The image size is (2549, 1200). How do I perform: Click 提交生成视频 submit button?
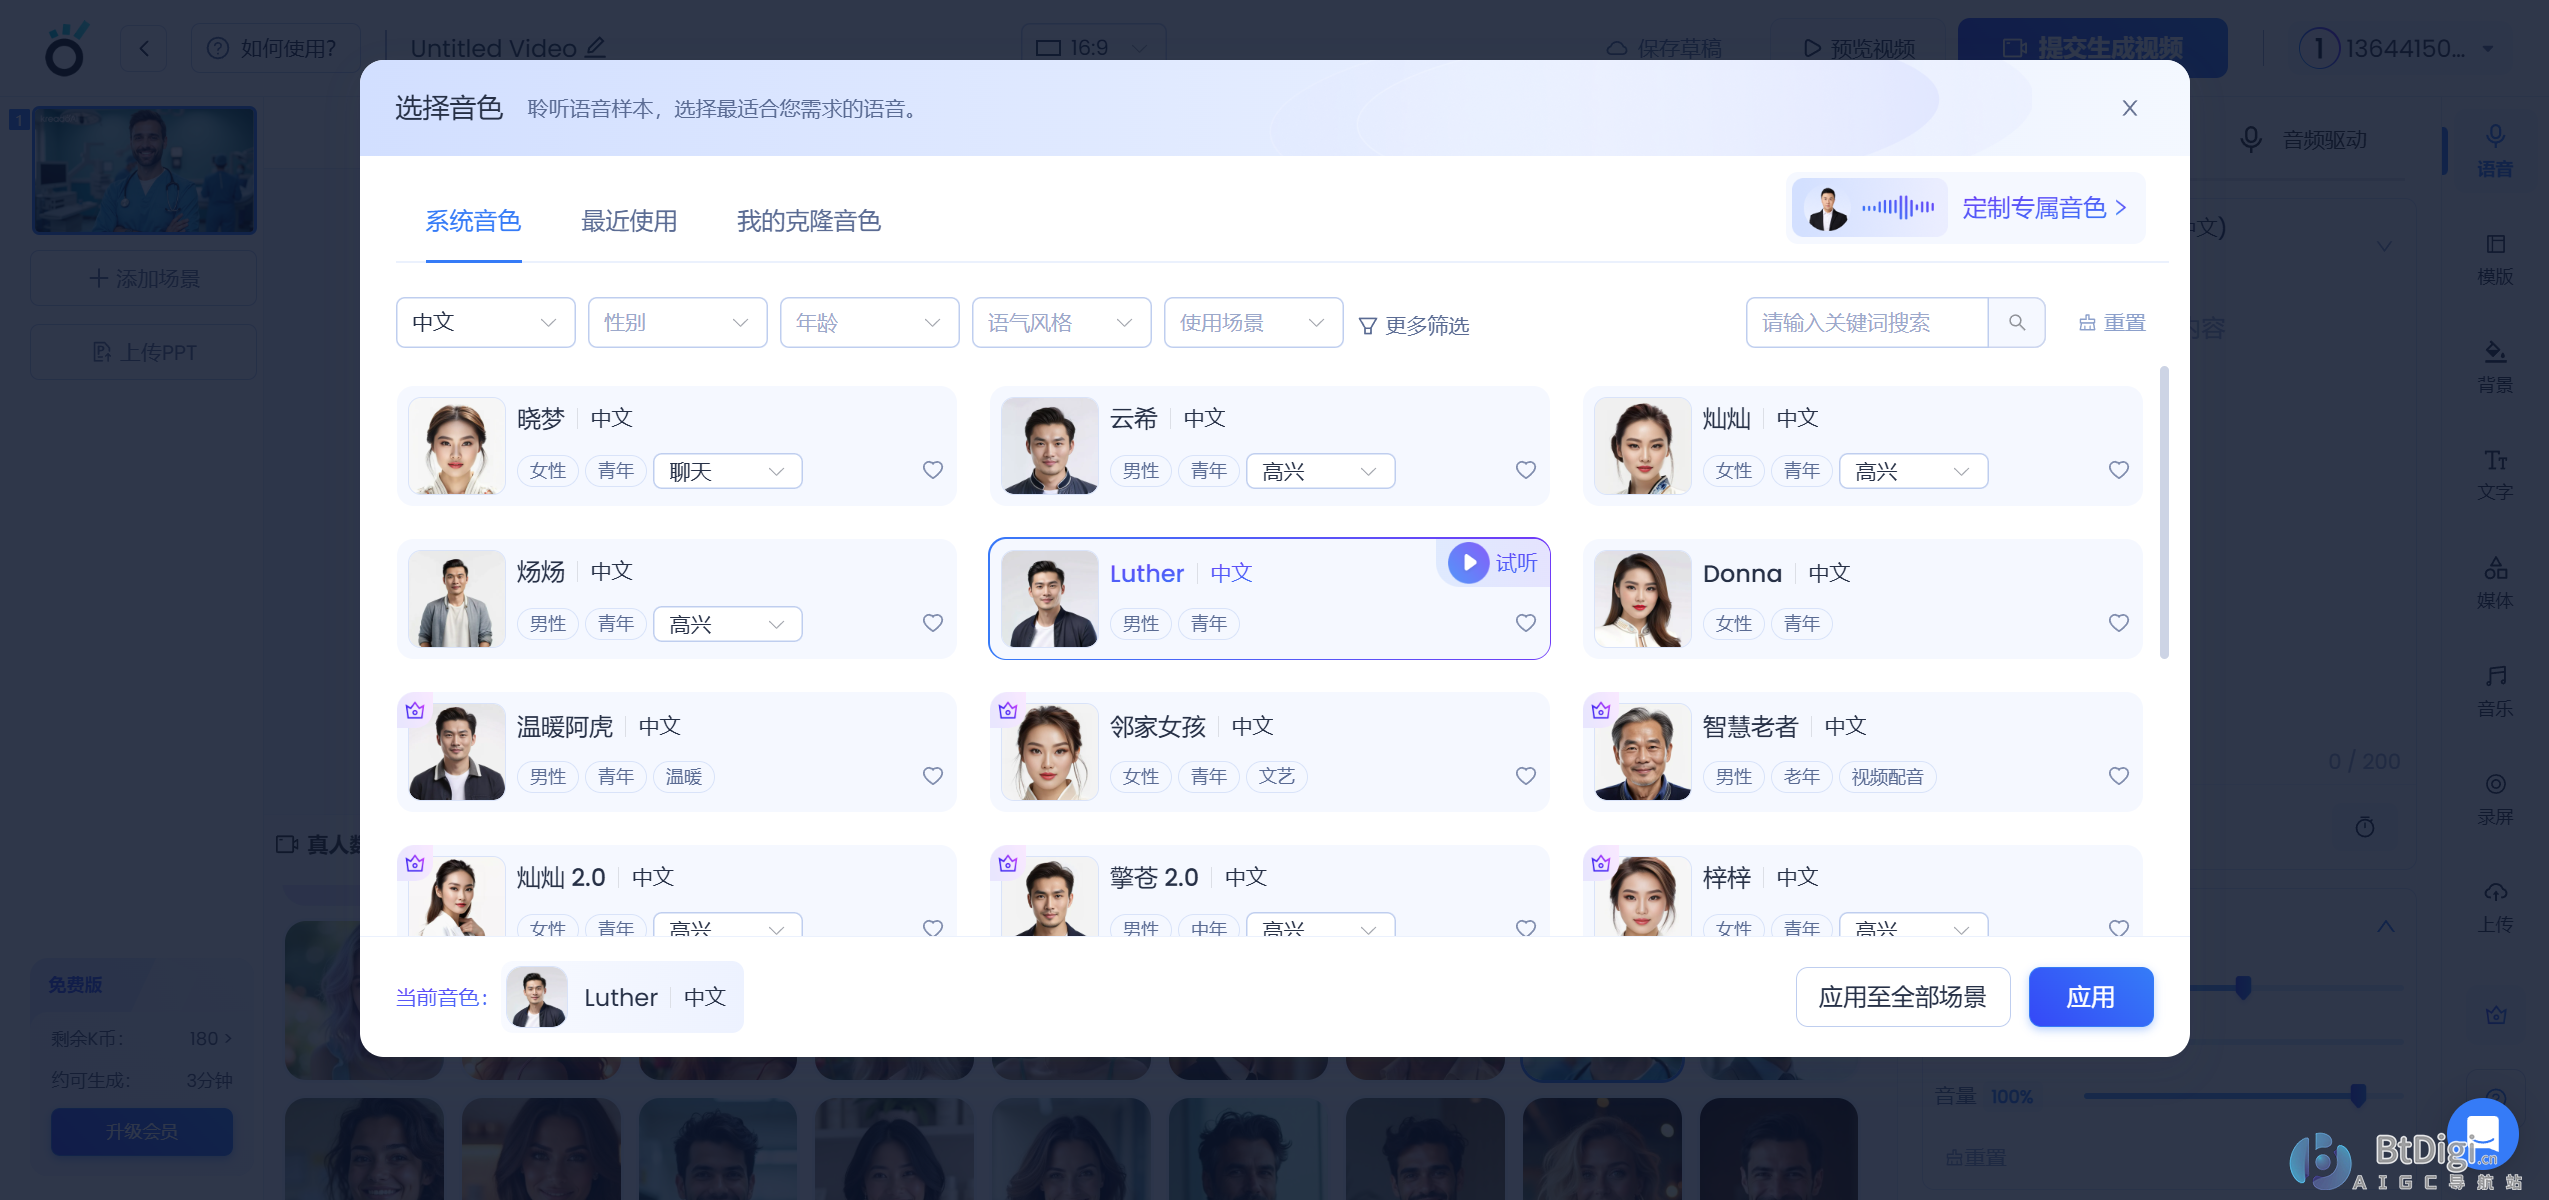coord(2092,48)
